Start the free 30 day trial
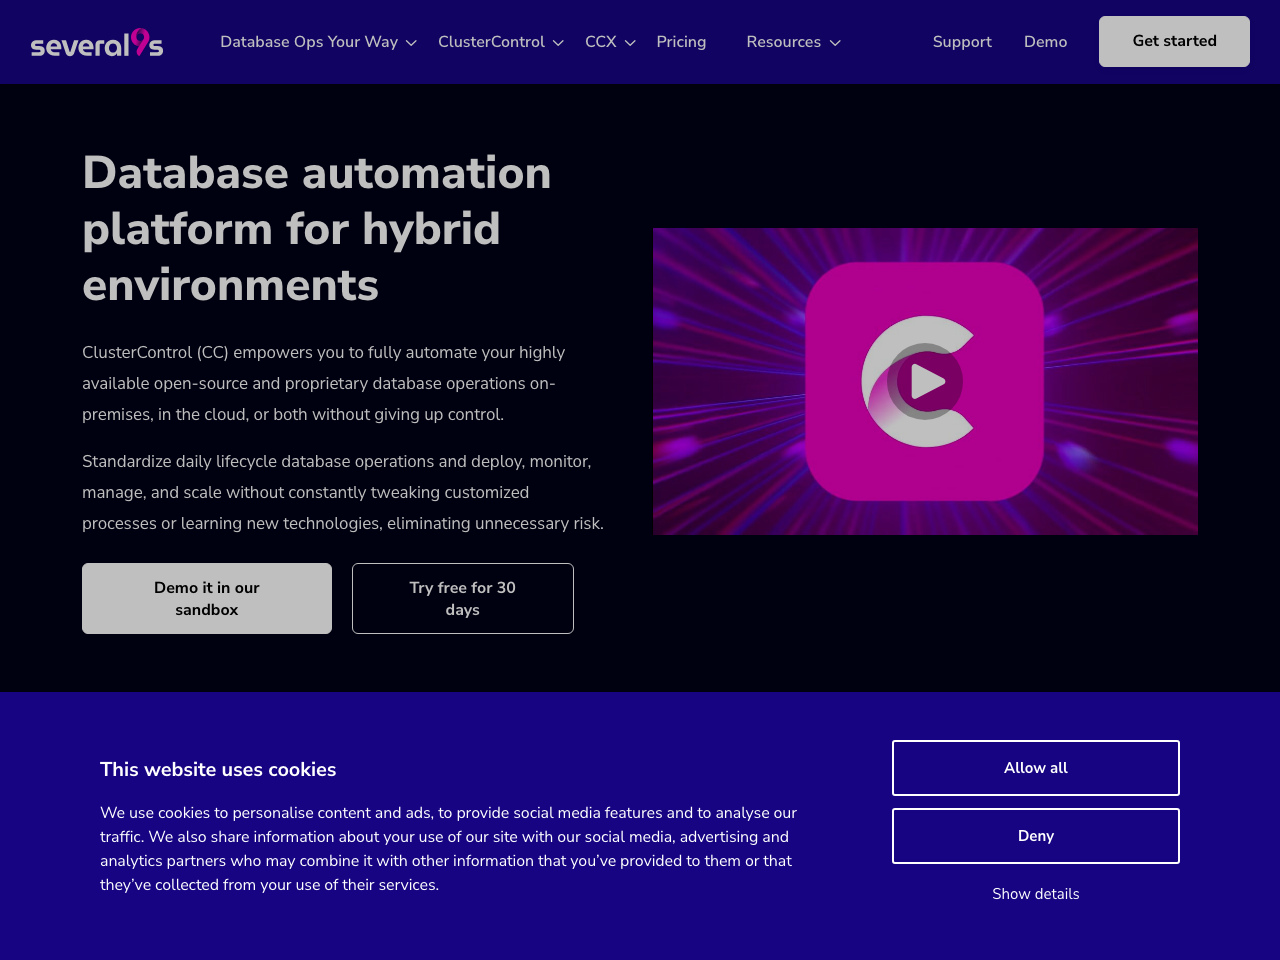Image resolution: width=1280 pixels, height=960 pixels. (462, 598)
